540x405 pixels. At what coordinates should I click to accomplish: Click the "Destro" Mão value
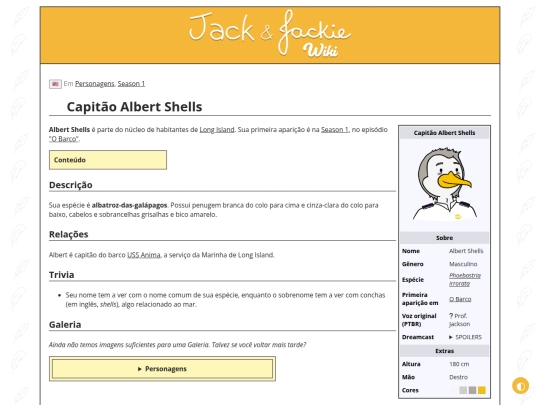[x=458, y=377]
